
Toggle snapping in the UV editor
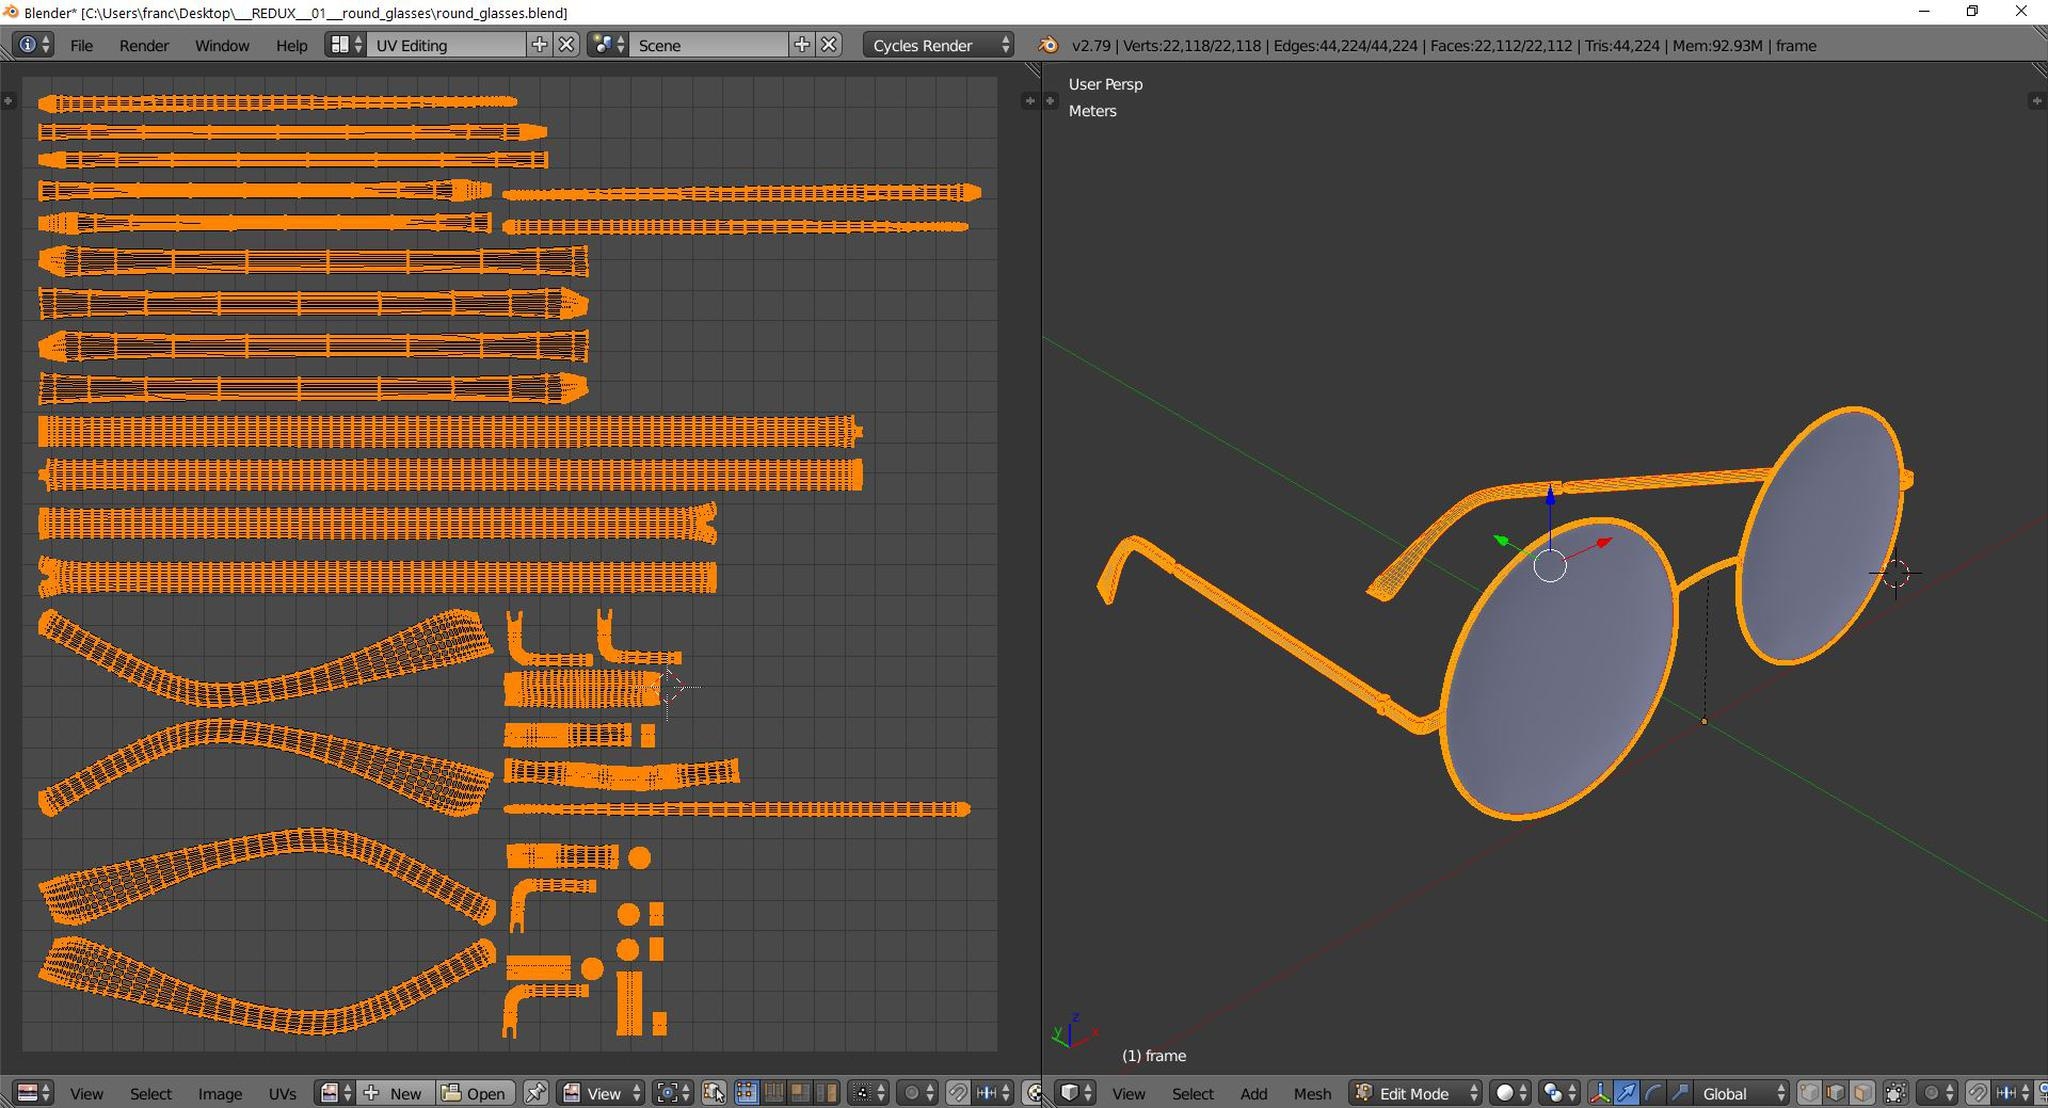958,1093
